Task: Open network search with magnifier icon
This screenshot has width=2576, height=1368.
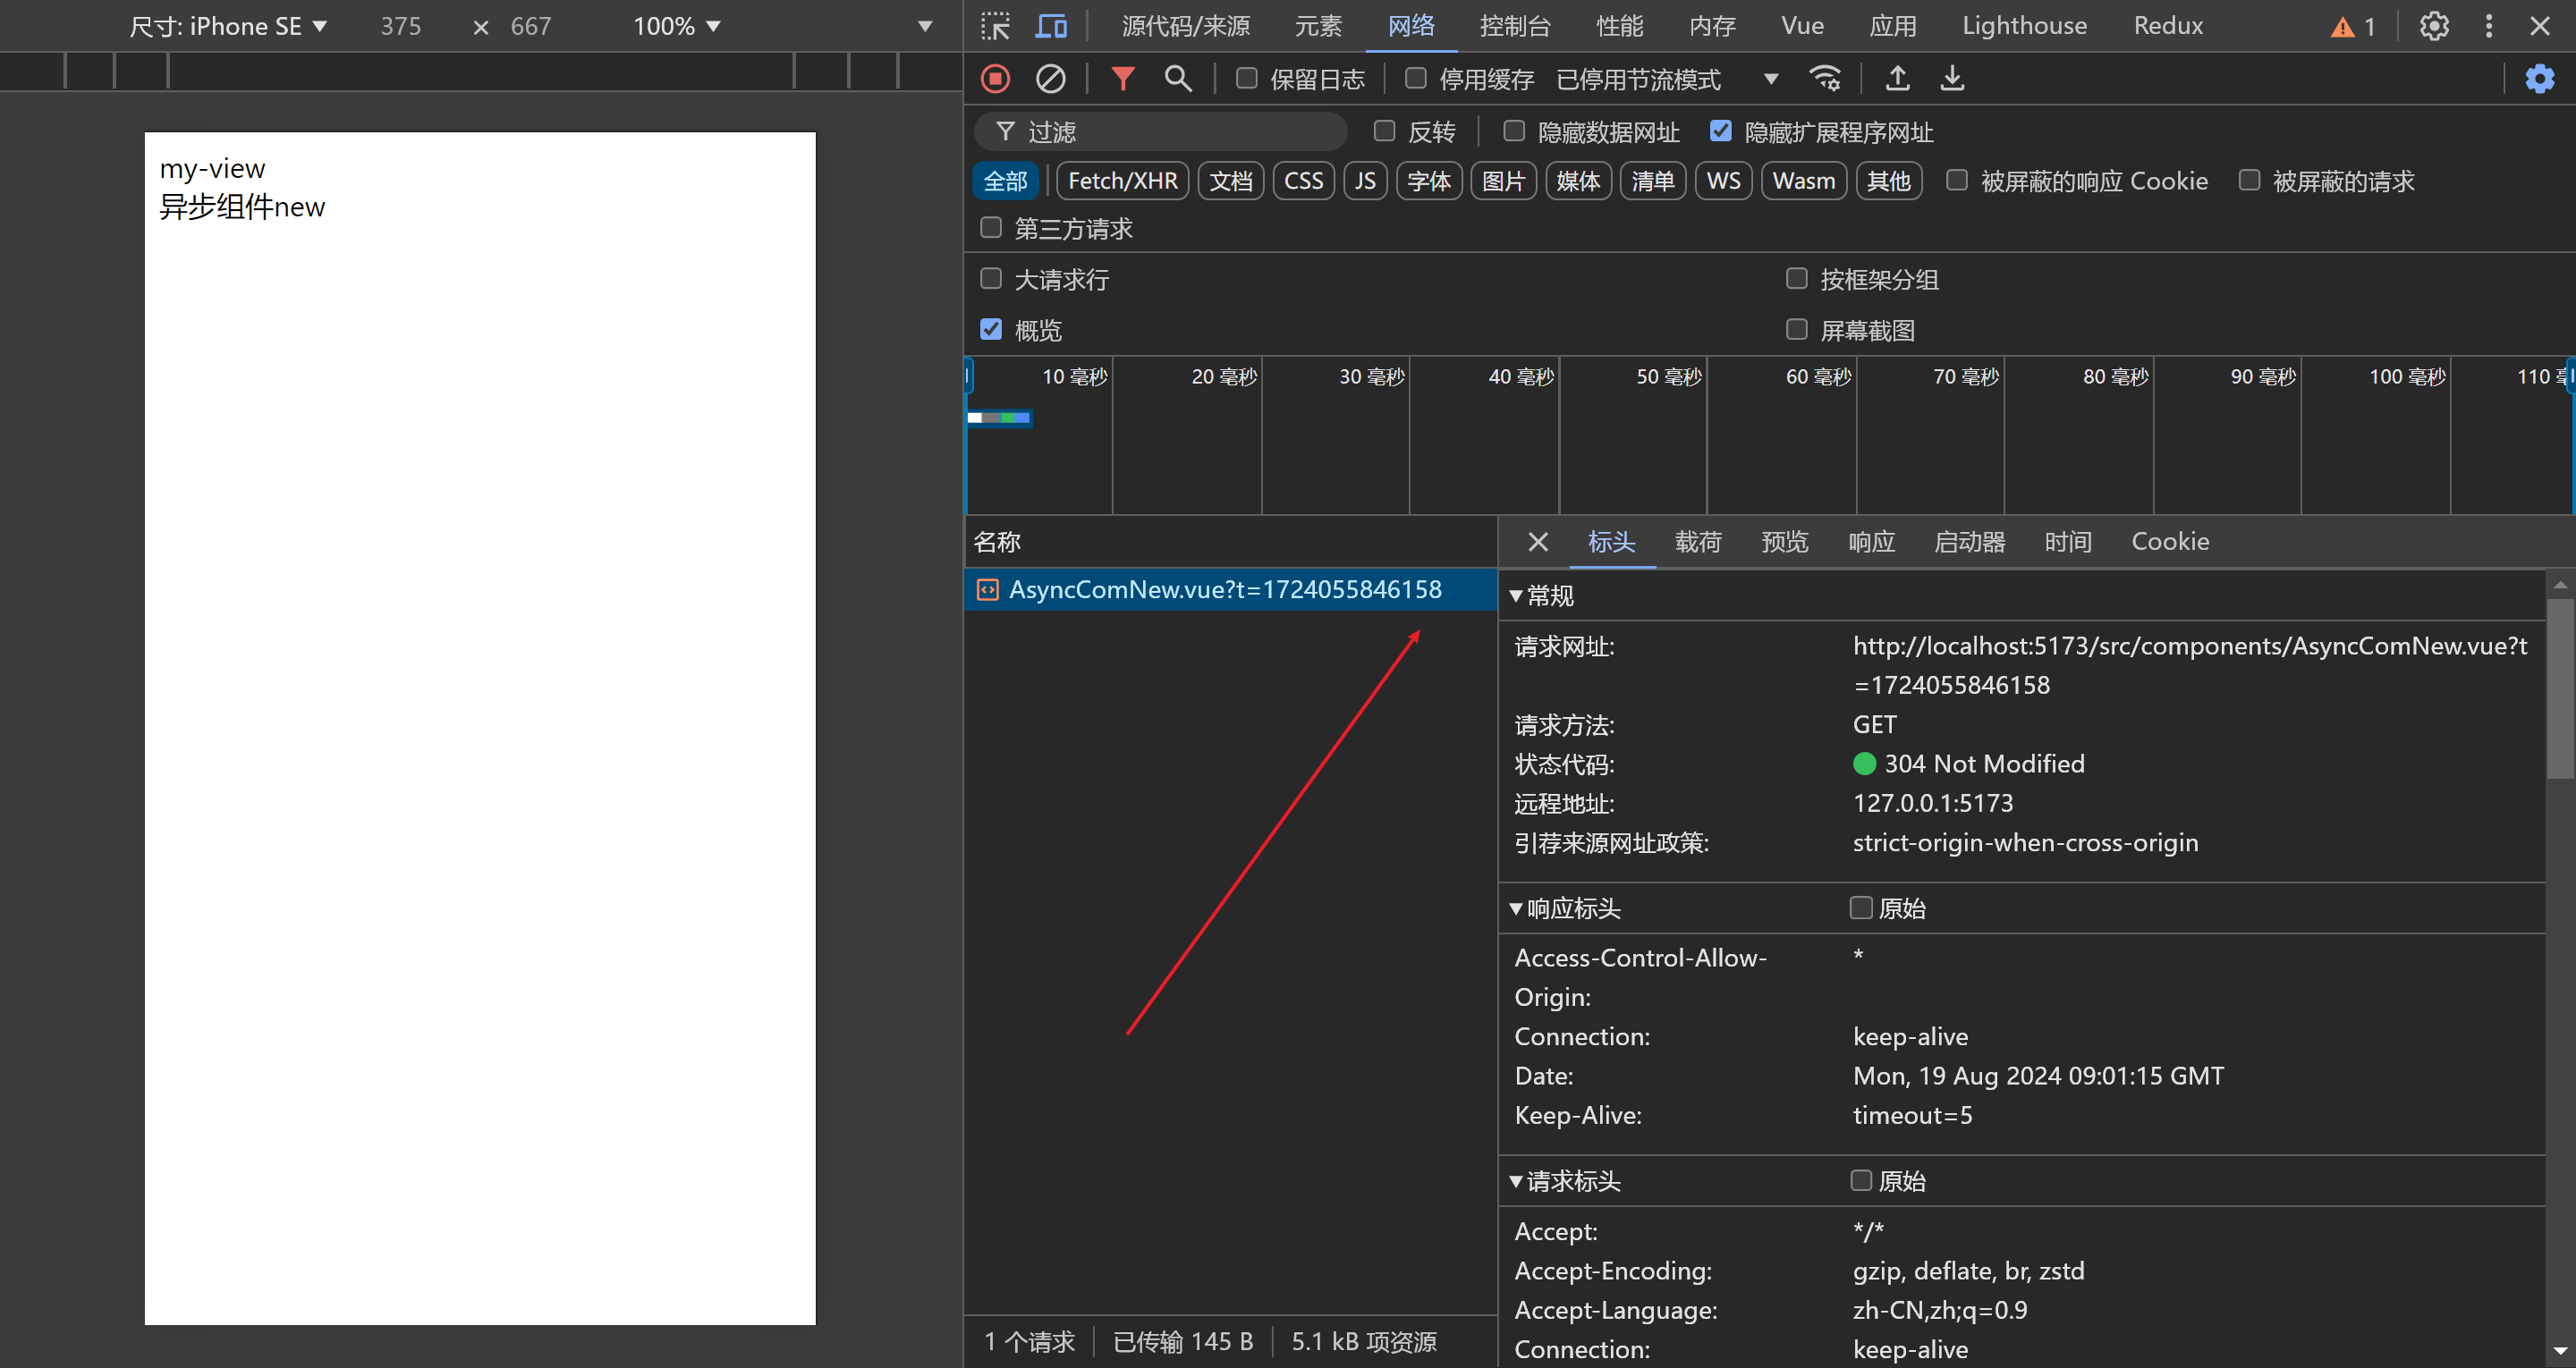Action: 1178,79
